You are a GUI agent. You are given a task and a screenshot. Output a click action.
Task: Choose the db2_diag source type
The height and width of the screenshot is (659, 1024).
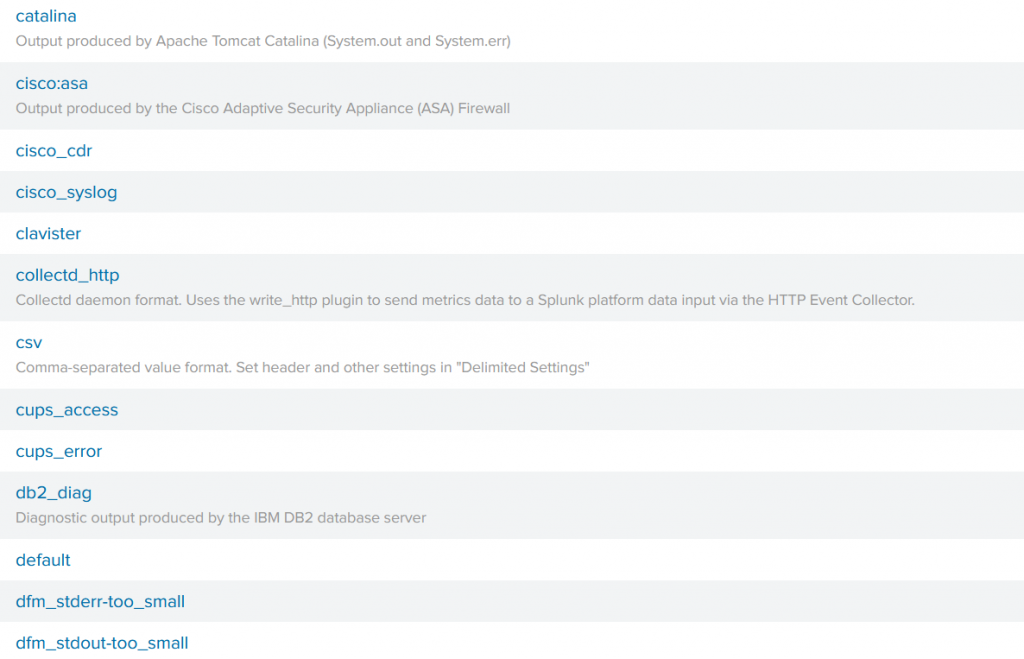(54, 493)
